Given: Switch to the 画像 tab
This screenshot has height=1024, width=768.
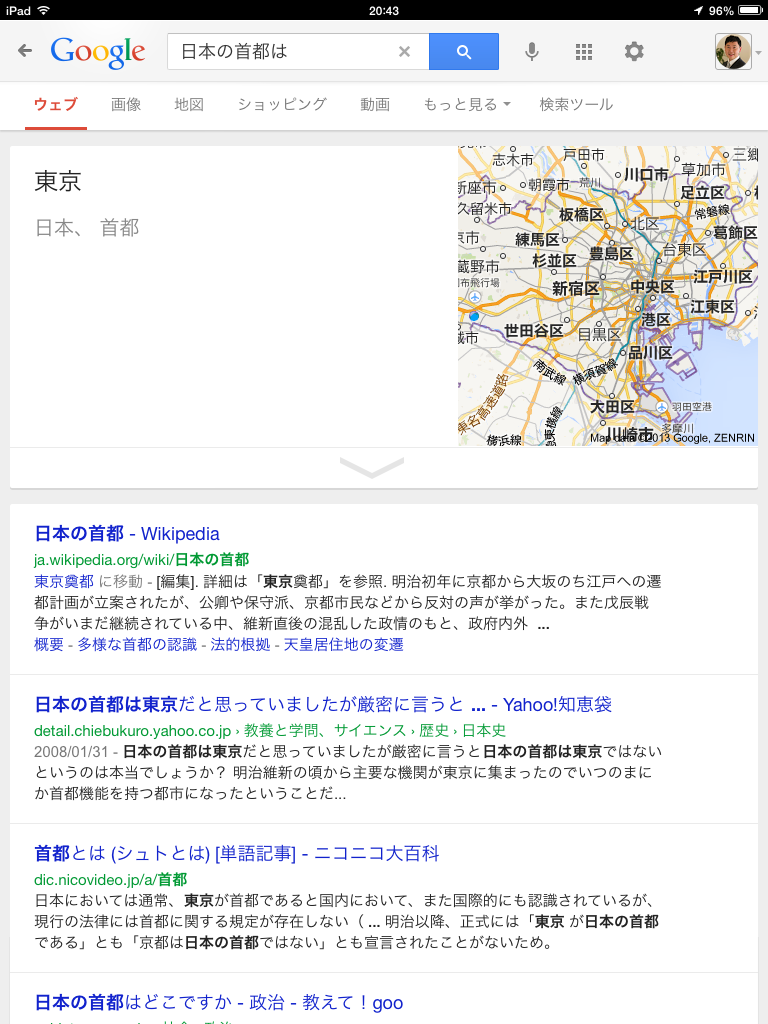Looking at the screenshot, I should pyautogui.click(x=126, y=104).
